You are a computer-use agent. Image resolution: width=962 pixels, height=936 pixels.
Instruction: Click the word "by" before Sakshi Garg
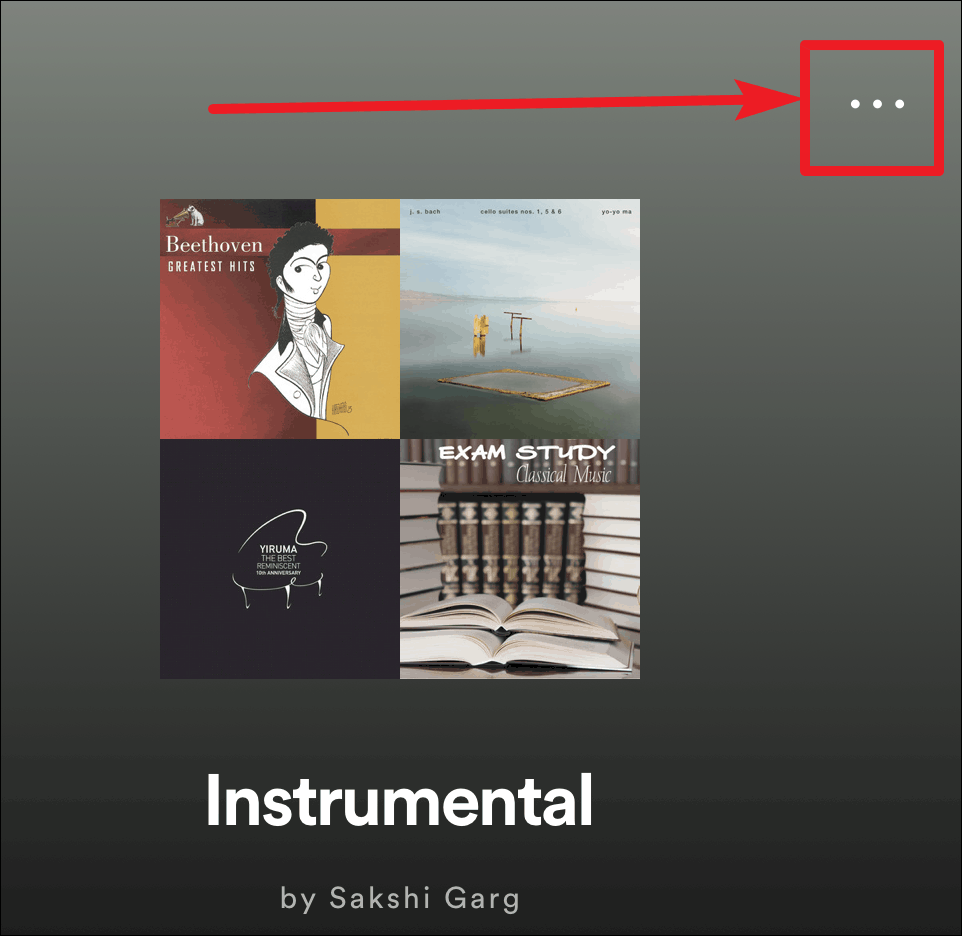[x=298, y=899]
